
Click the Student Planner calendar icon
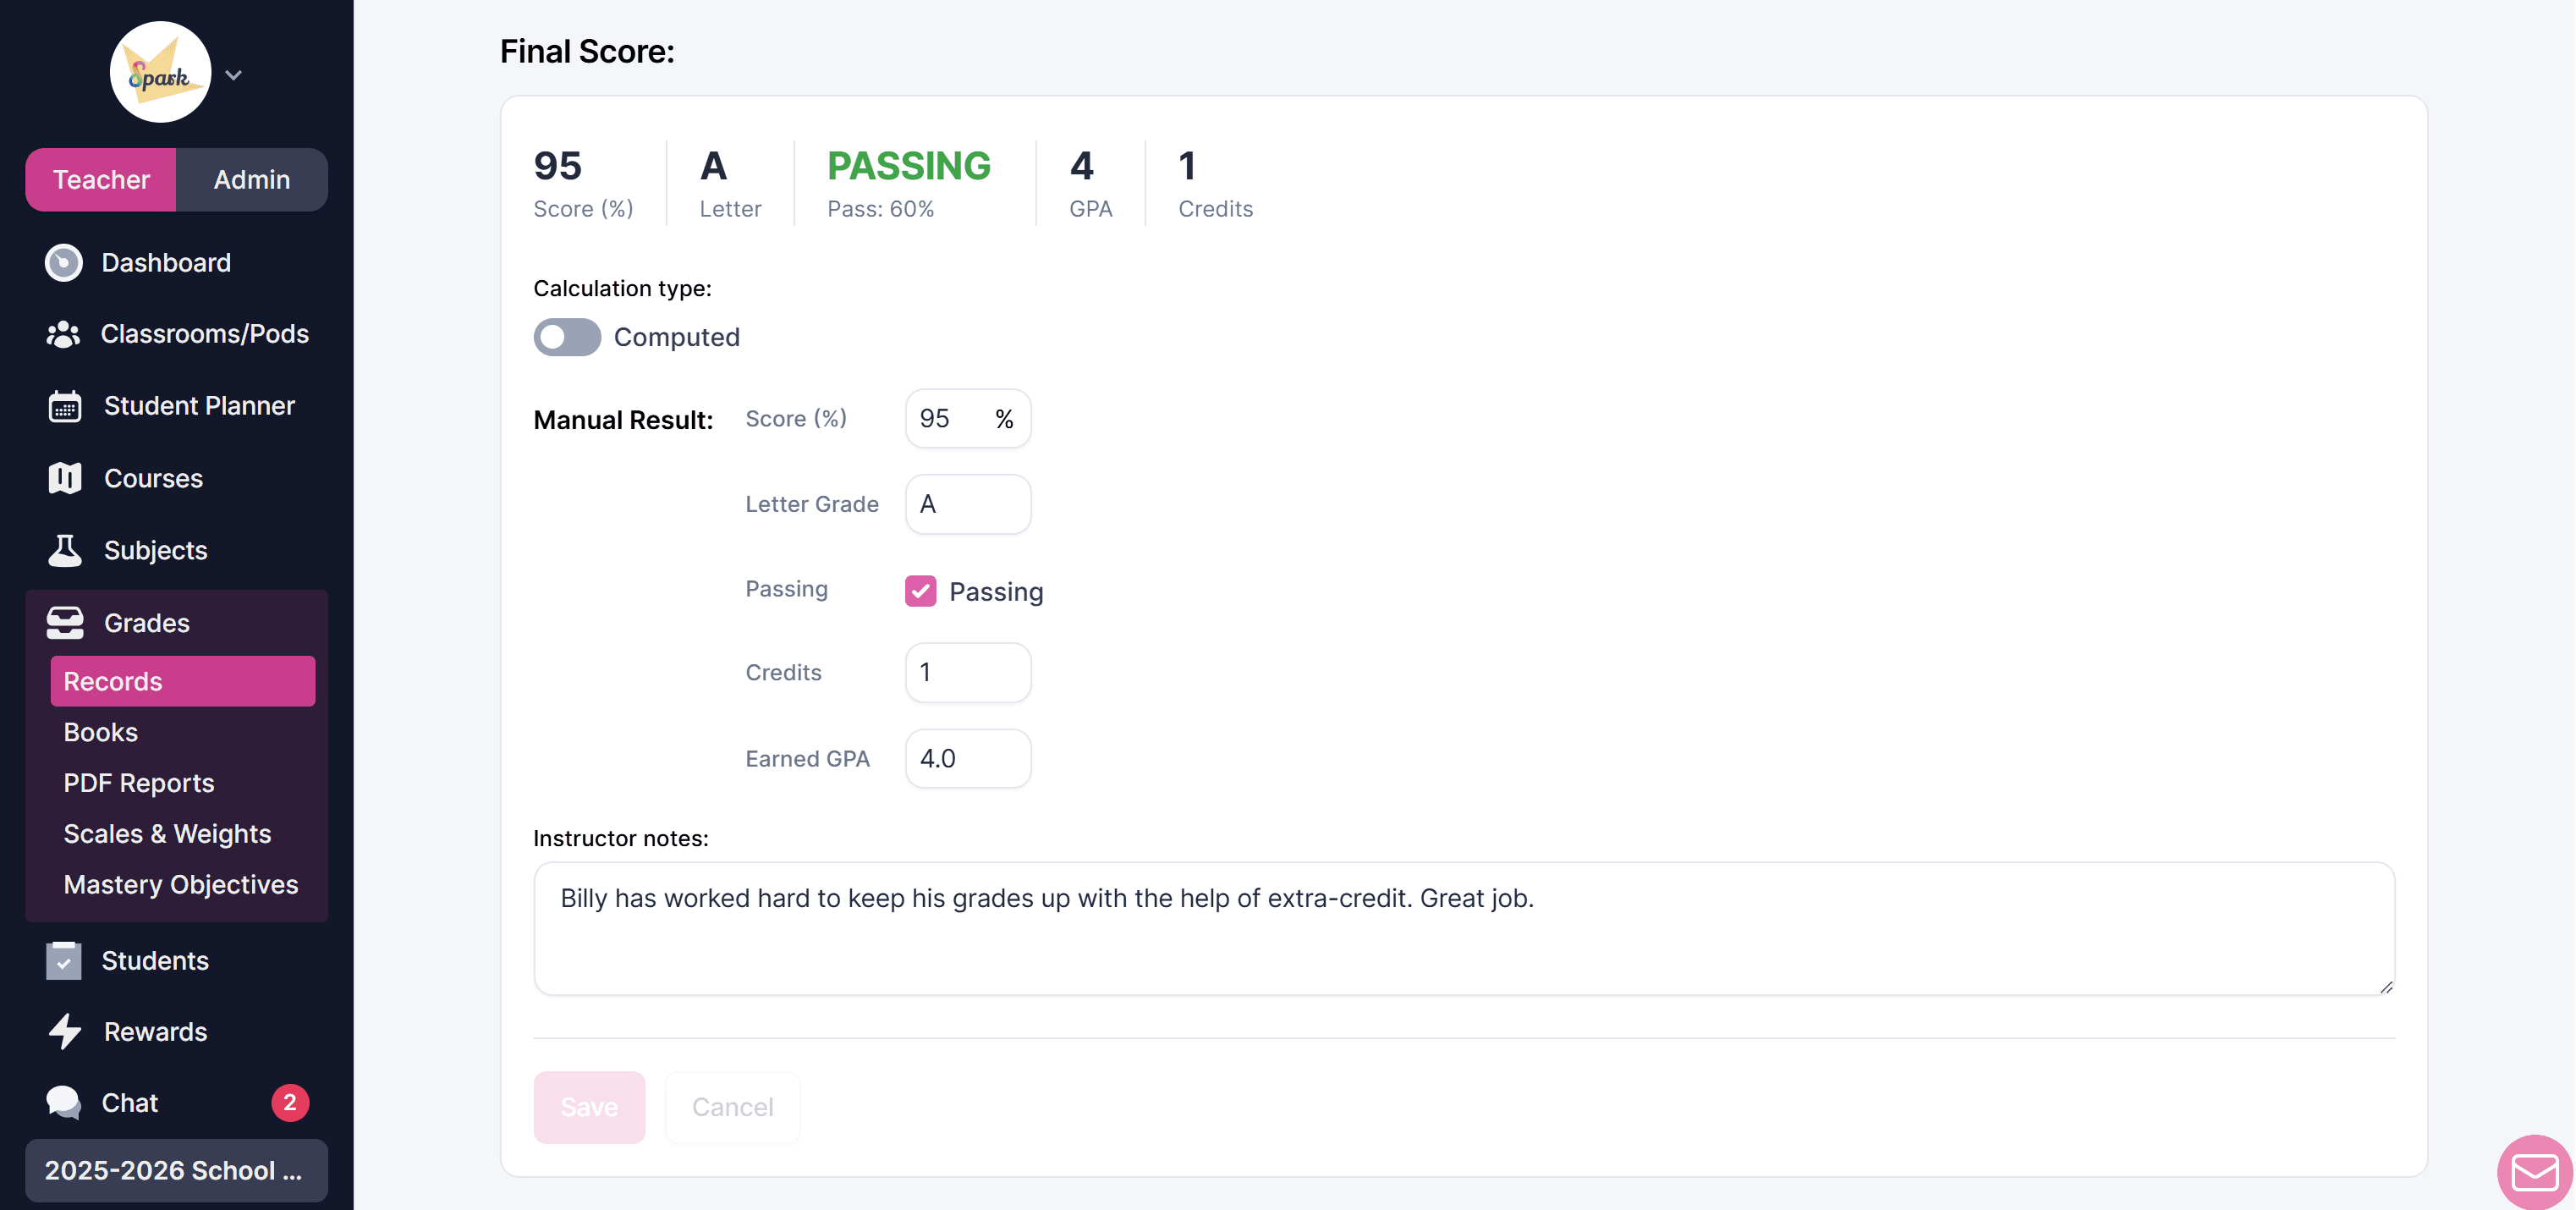pyautogui.click(x=65, y=406)
